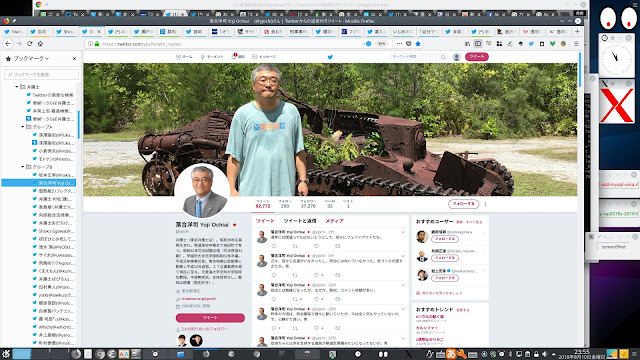
Task: Click the Japanese input 'あ' tray icon
Action: pyautogui.click(x=451, y=353)
